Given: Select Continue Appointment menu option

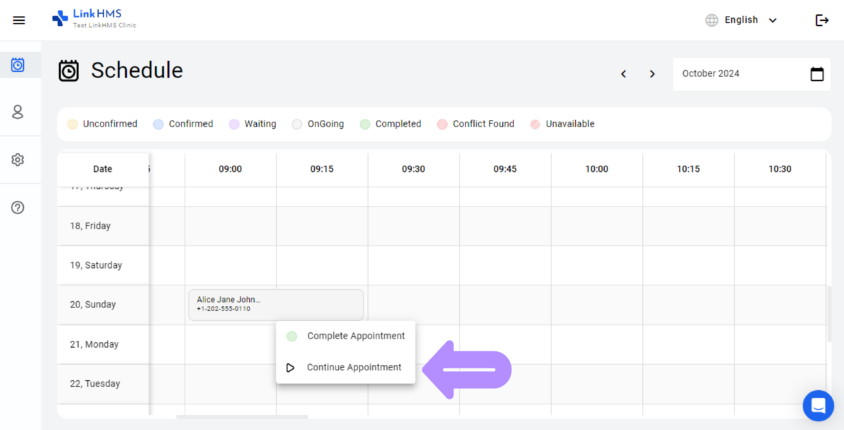Looking at the screenshot, I should [x=353, y=367].
